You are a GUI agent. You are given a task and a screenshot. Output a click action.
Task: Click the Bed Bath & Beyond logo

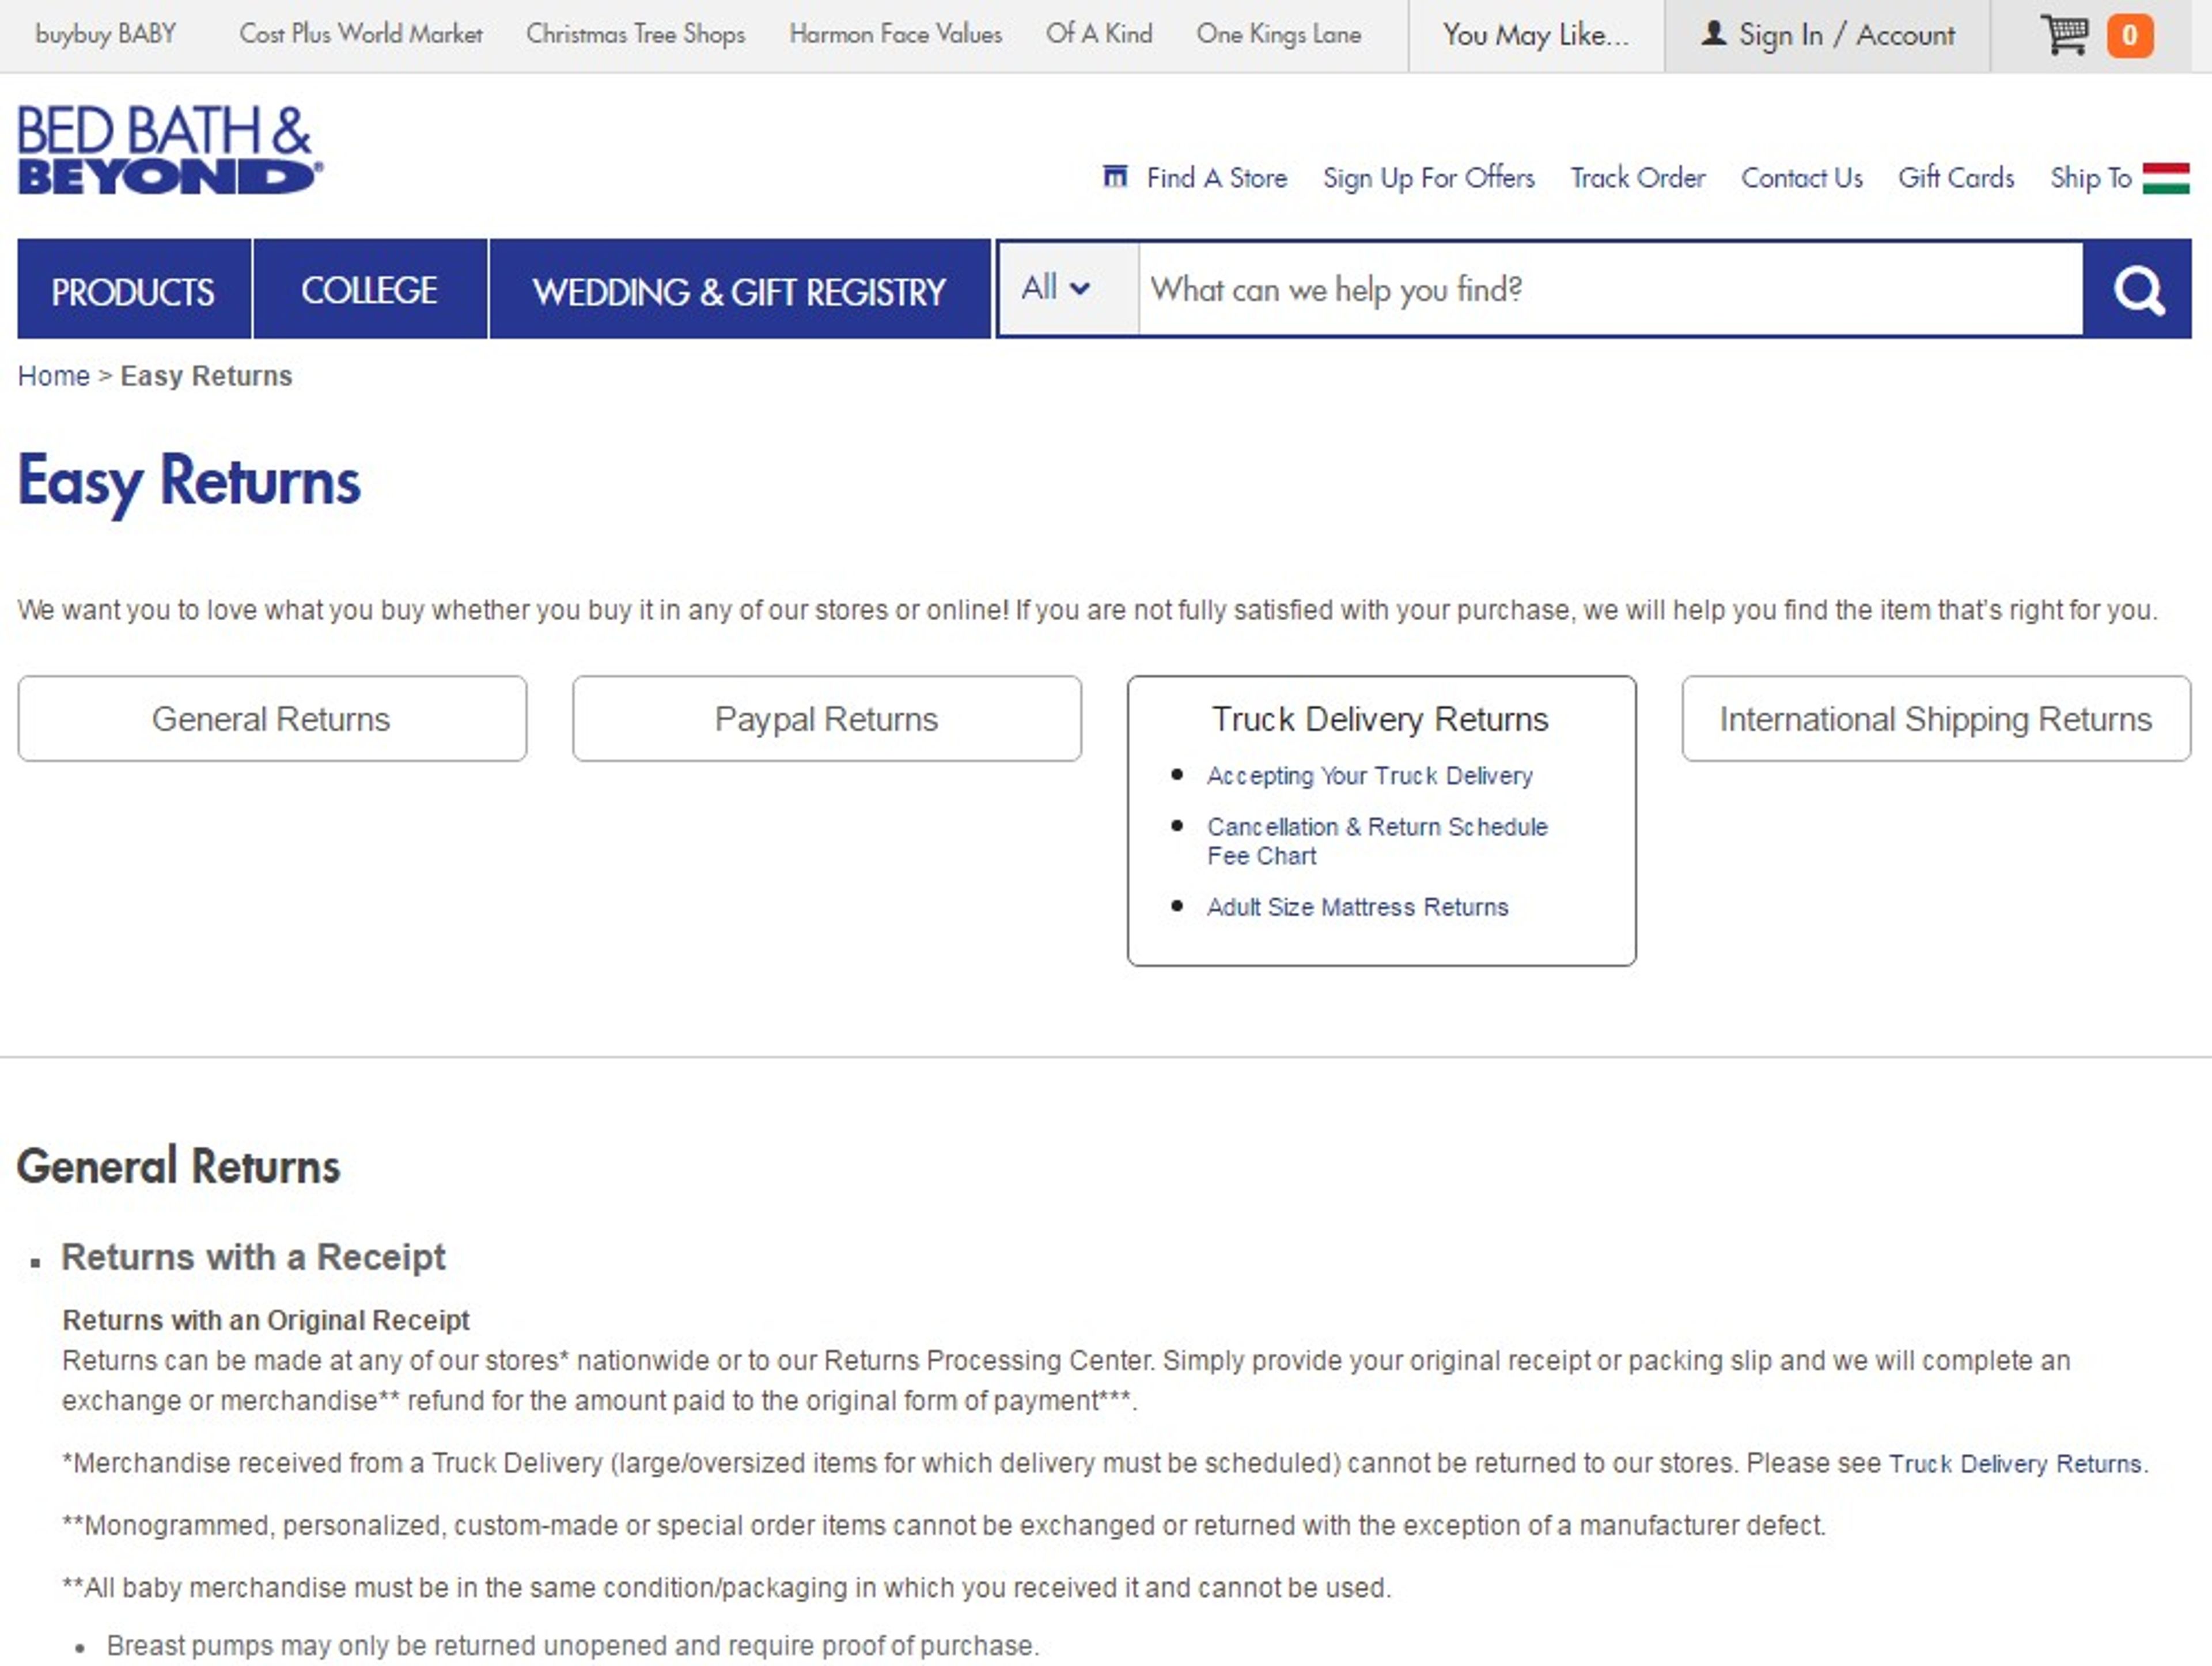(169, 150)
